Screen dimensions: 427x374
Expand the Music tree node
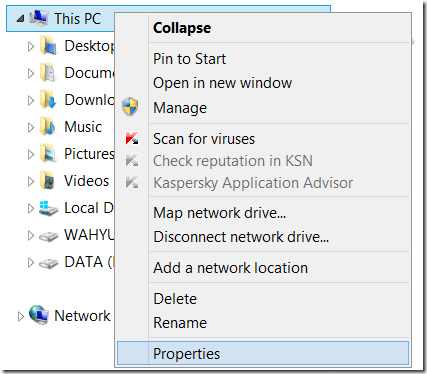(31, 127)
